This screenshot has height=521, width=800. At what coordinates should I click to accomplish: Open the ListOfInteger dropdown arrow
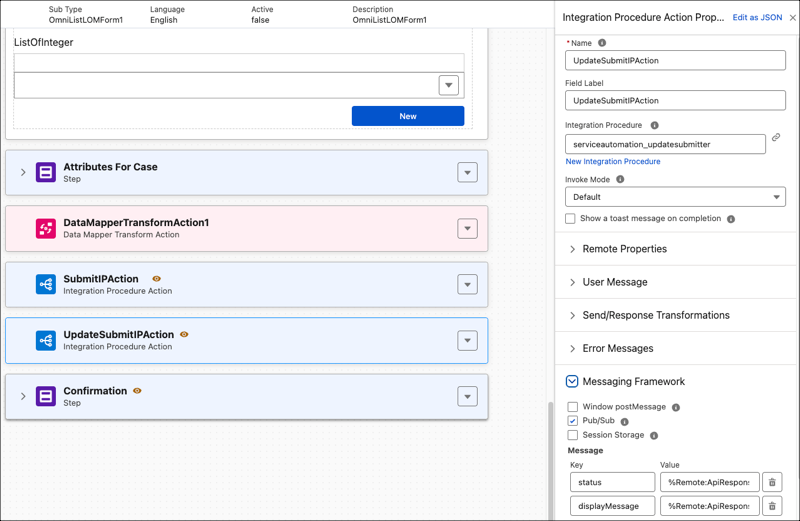coord(448,85)
